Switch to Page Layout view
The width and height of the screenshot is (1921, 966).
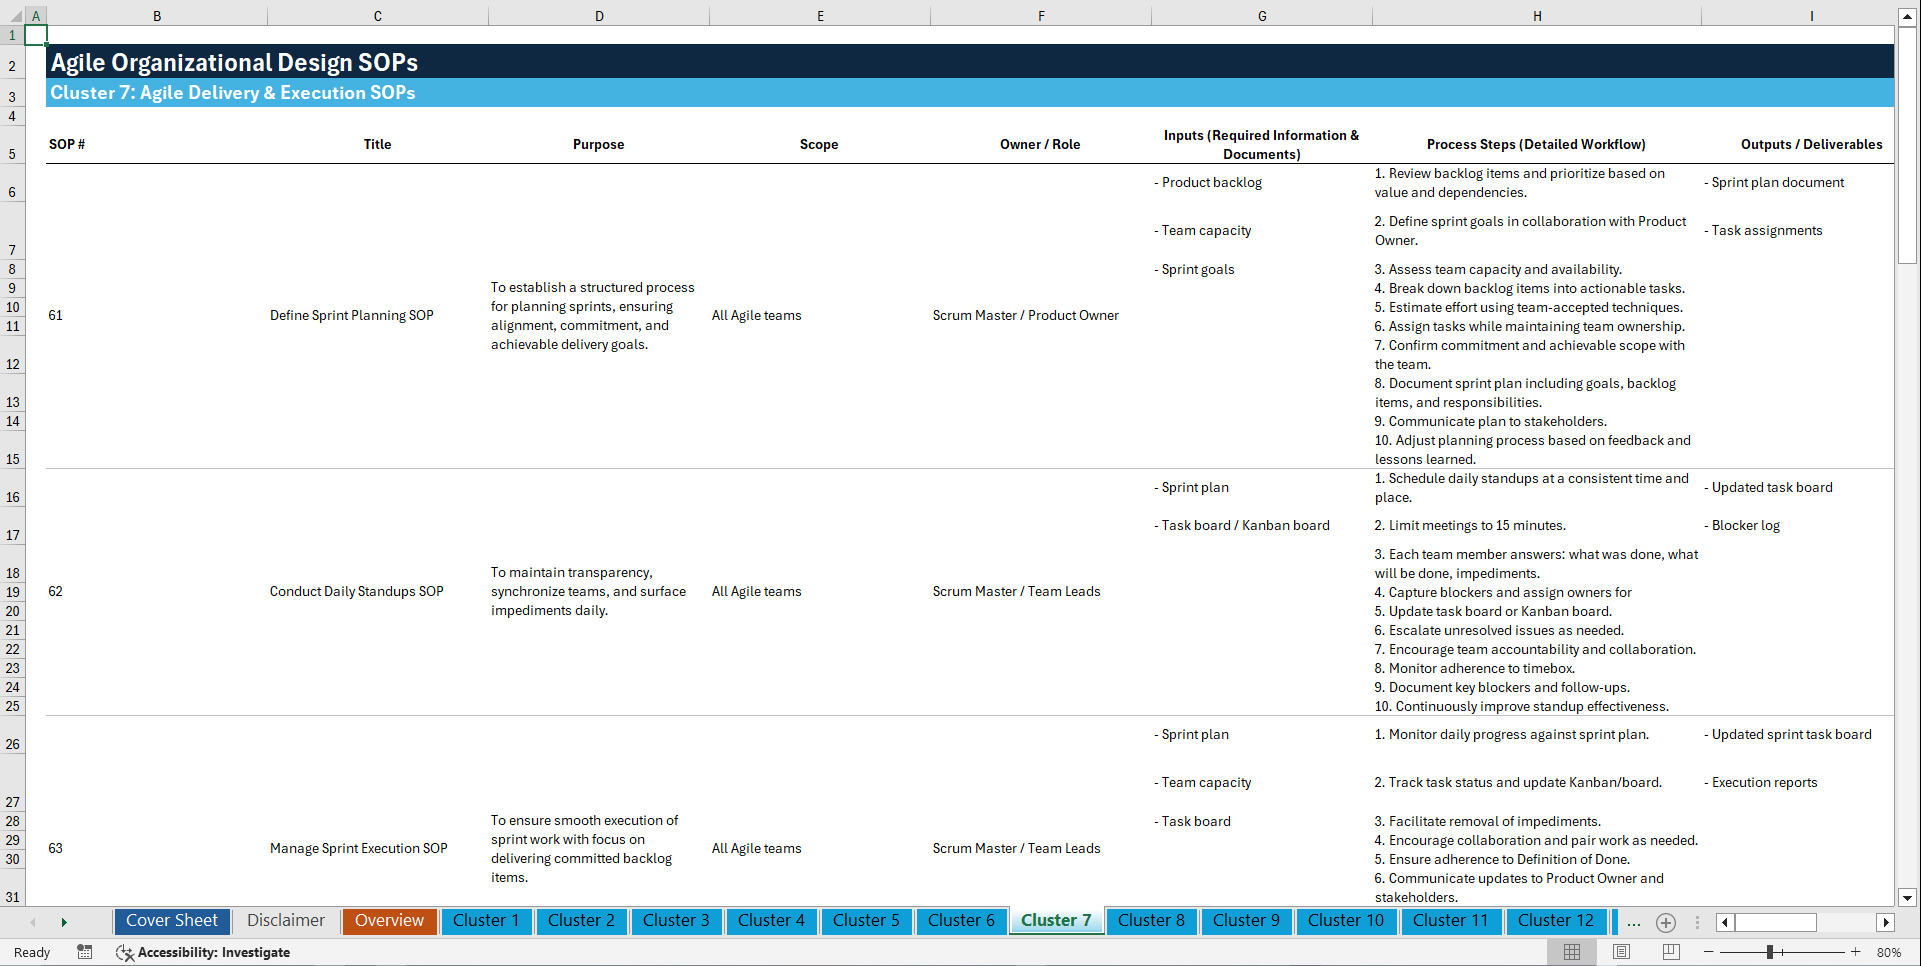pyautogui.click(x=1620, y=952)
